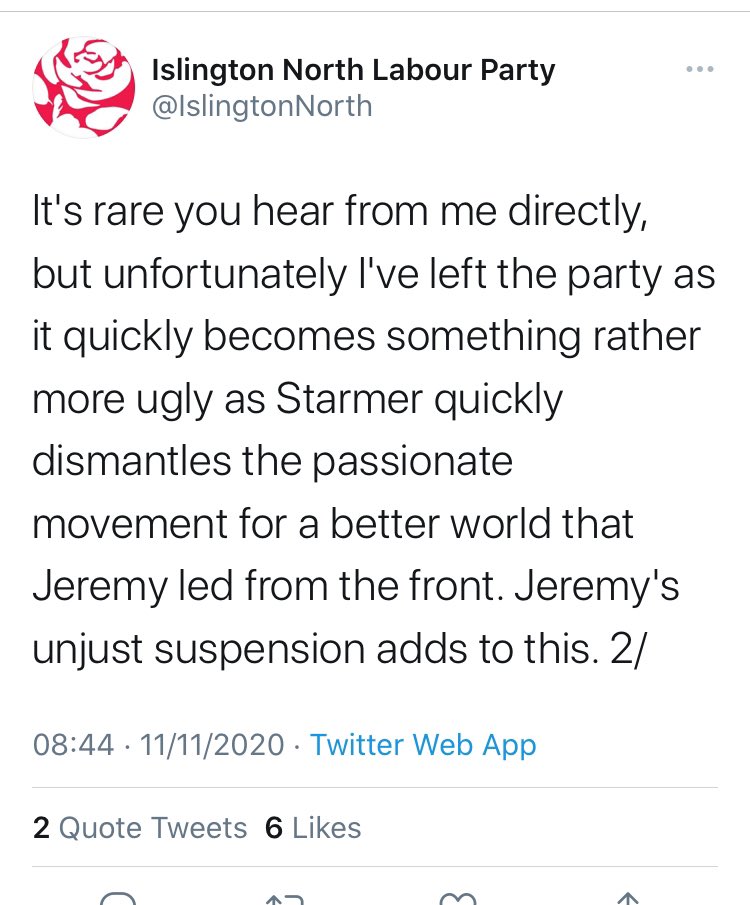Open the Twitter Web App source link
This screenshot has height=905, width=750.
click(x=423, y=745)
